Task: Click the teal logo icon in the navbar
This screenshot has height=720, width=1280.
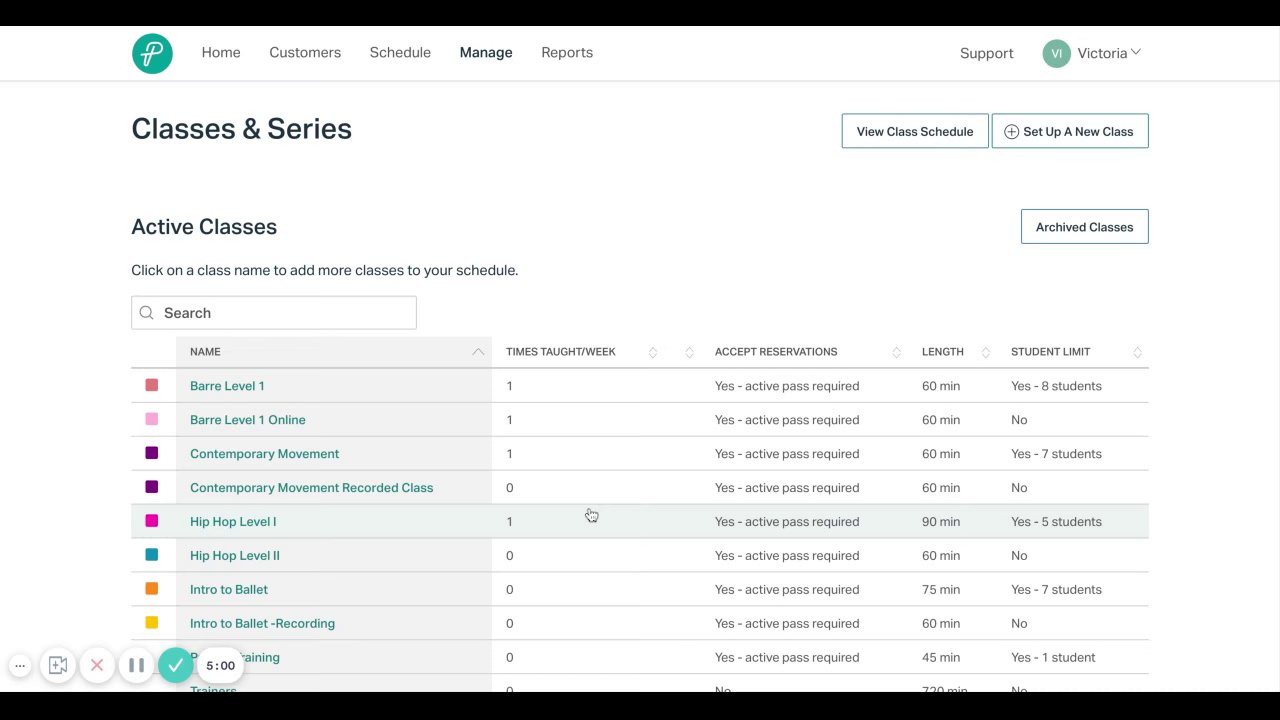Action: tap(152, 54)
